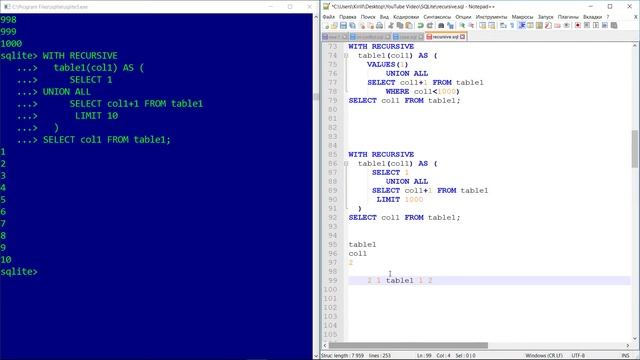Open the Инструменты menu
This screenshot has height=360, width=640.
tap(491, 17)
